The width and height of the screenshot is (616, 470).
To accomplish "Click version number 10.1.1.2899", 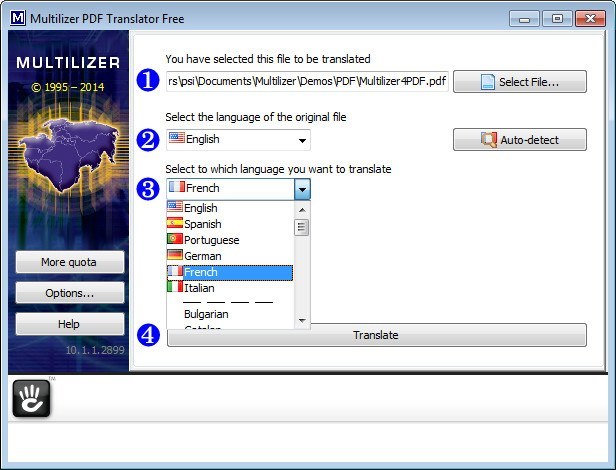I will (95, 350).
